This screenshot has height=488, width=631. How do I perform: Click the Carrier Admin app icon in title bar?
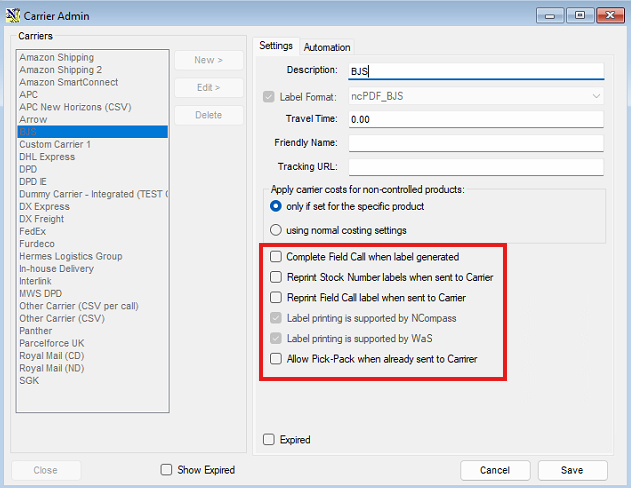pos(13,15)
